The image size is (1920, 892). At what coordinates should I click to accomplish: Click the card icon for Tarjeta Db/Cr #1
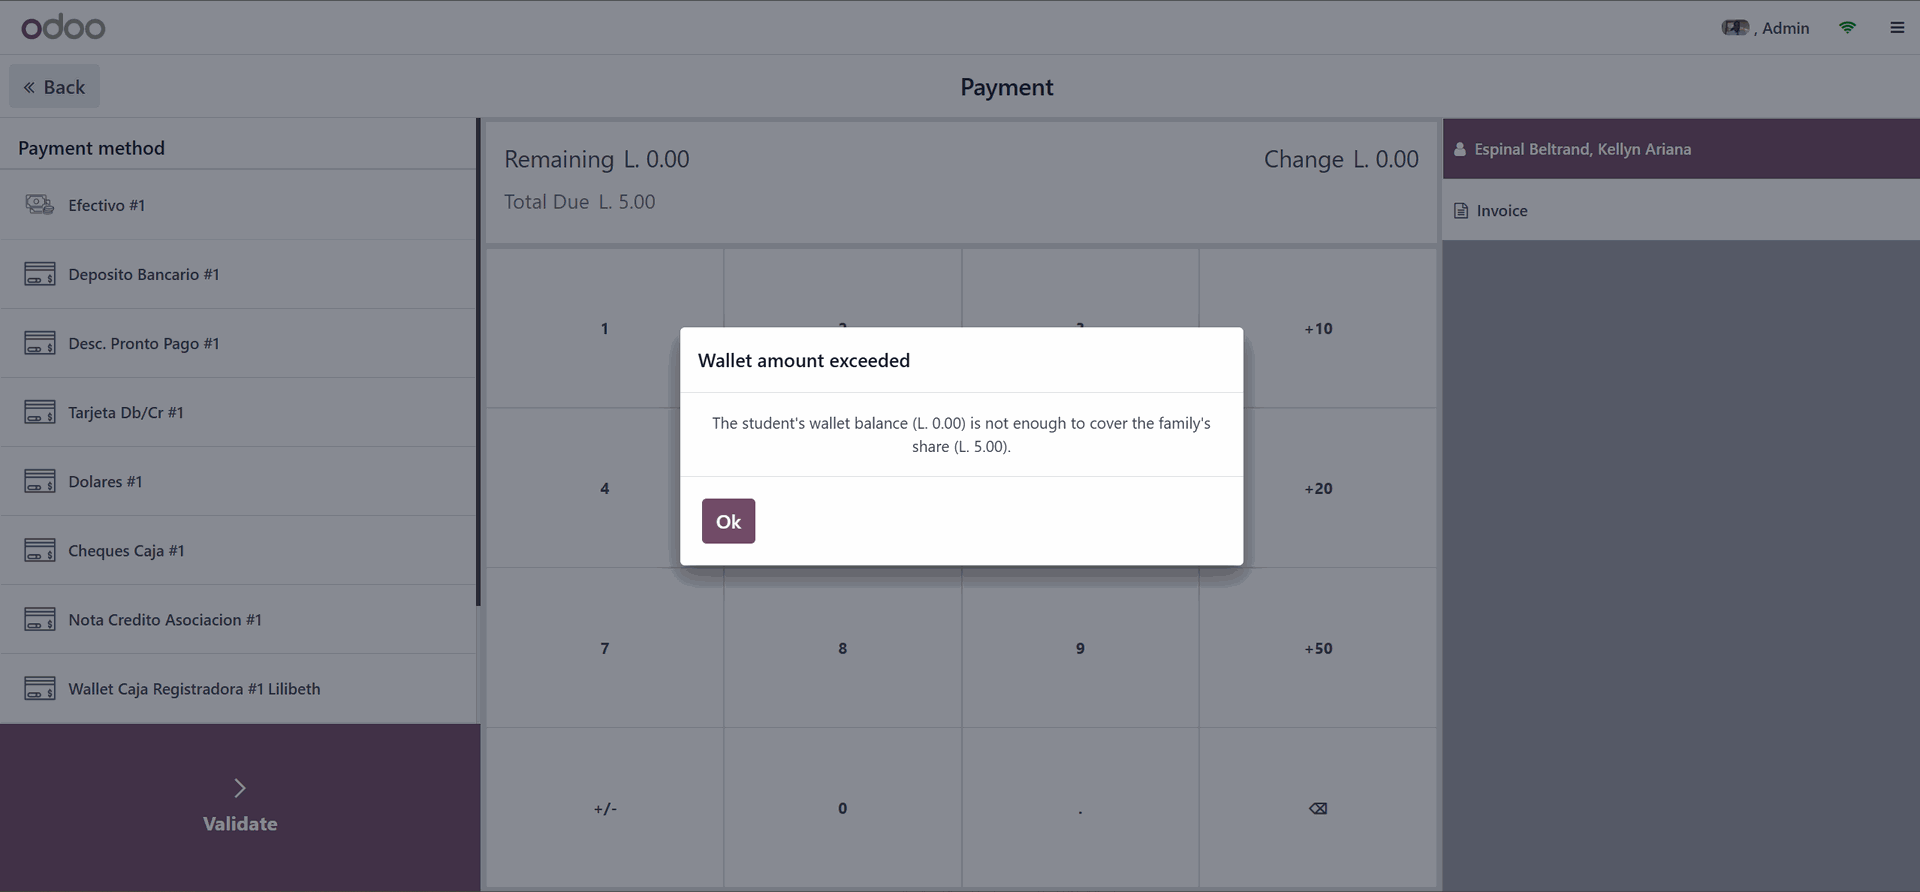point(40,412)
